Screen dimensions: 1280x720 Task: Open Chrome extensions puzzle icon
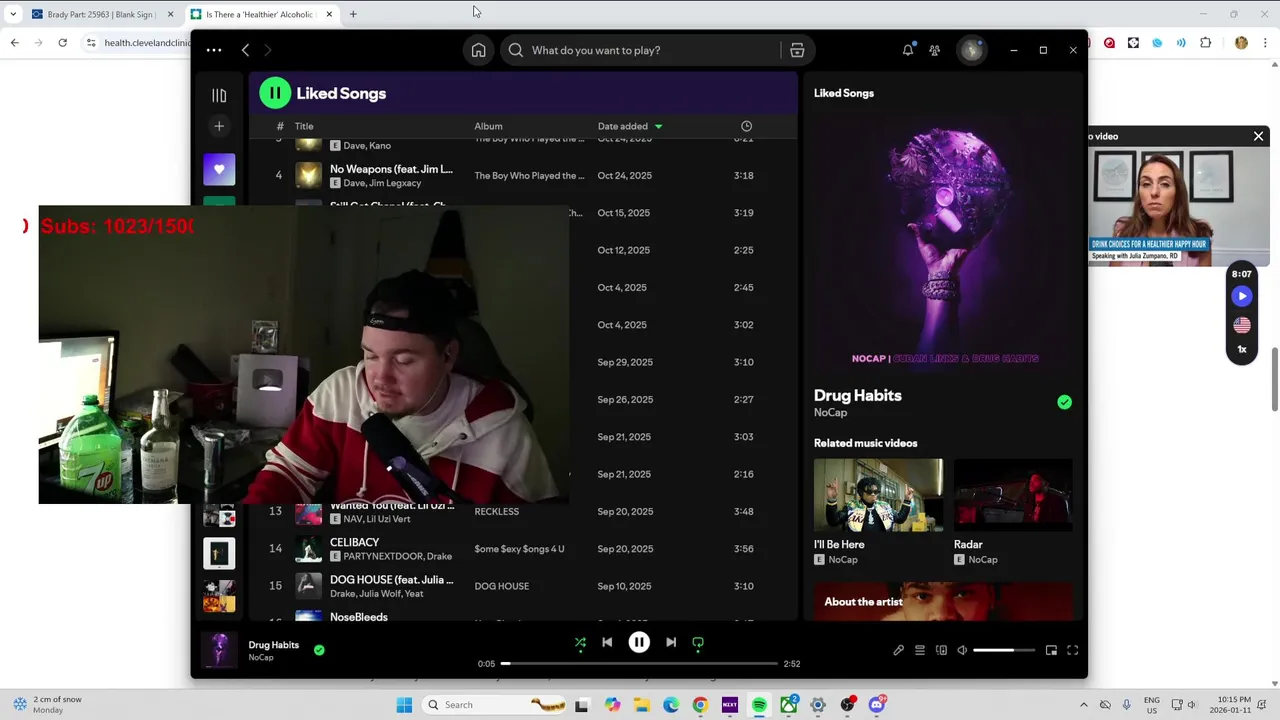1205,43
